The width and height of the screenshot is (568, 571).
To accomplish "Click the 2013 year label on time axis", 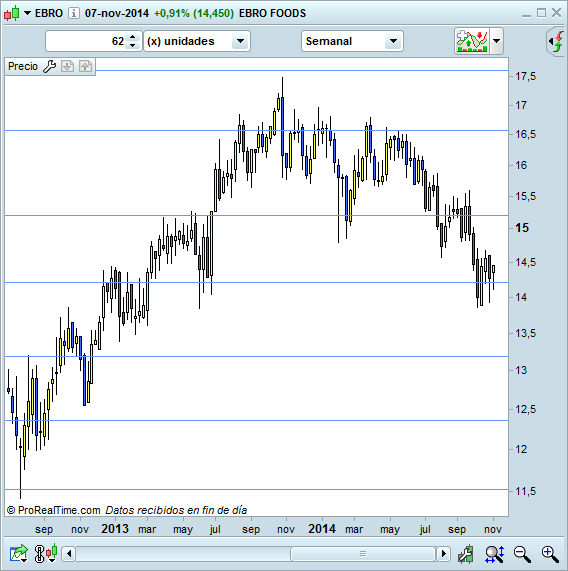I will (115, 529).
